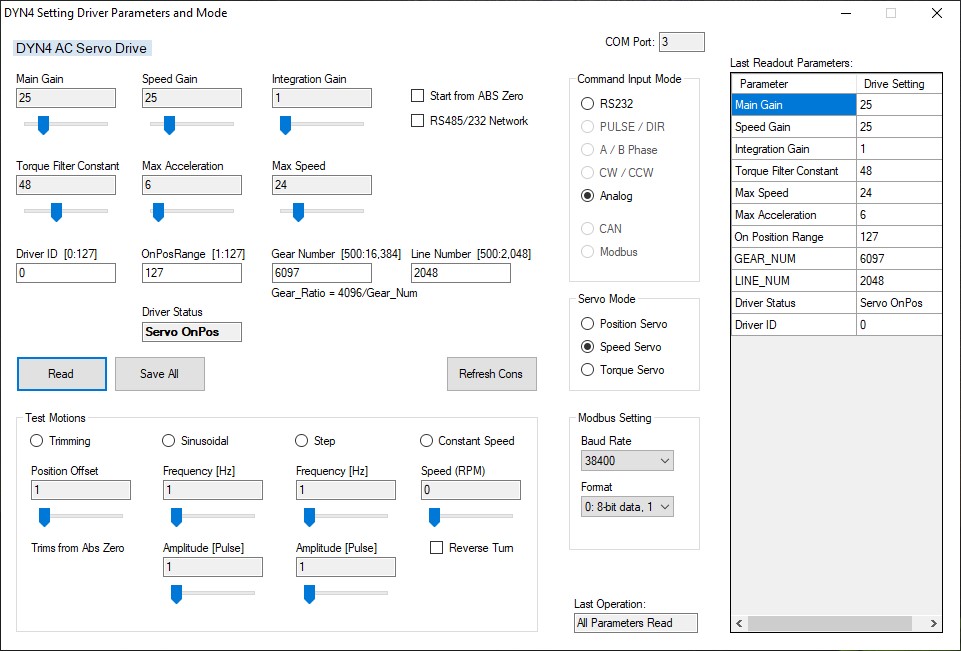Adjust the Position Offset slider
The width and height of the screenshot is (961, 651).
click(x=81, y=517)
